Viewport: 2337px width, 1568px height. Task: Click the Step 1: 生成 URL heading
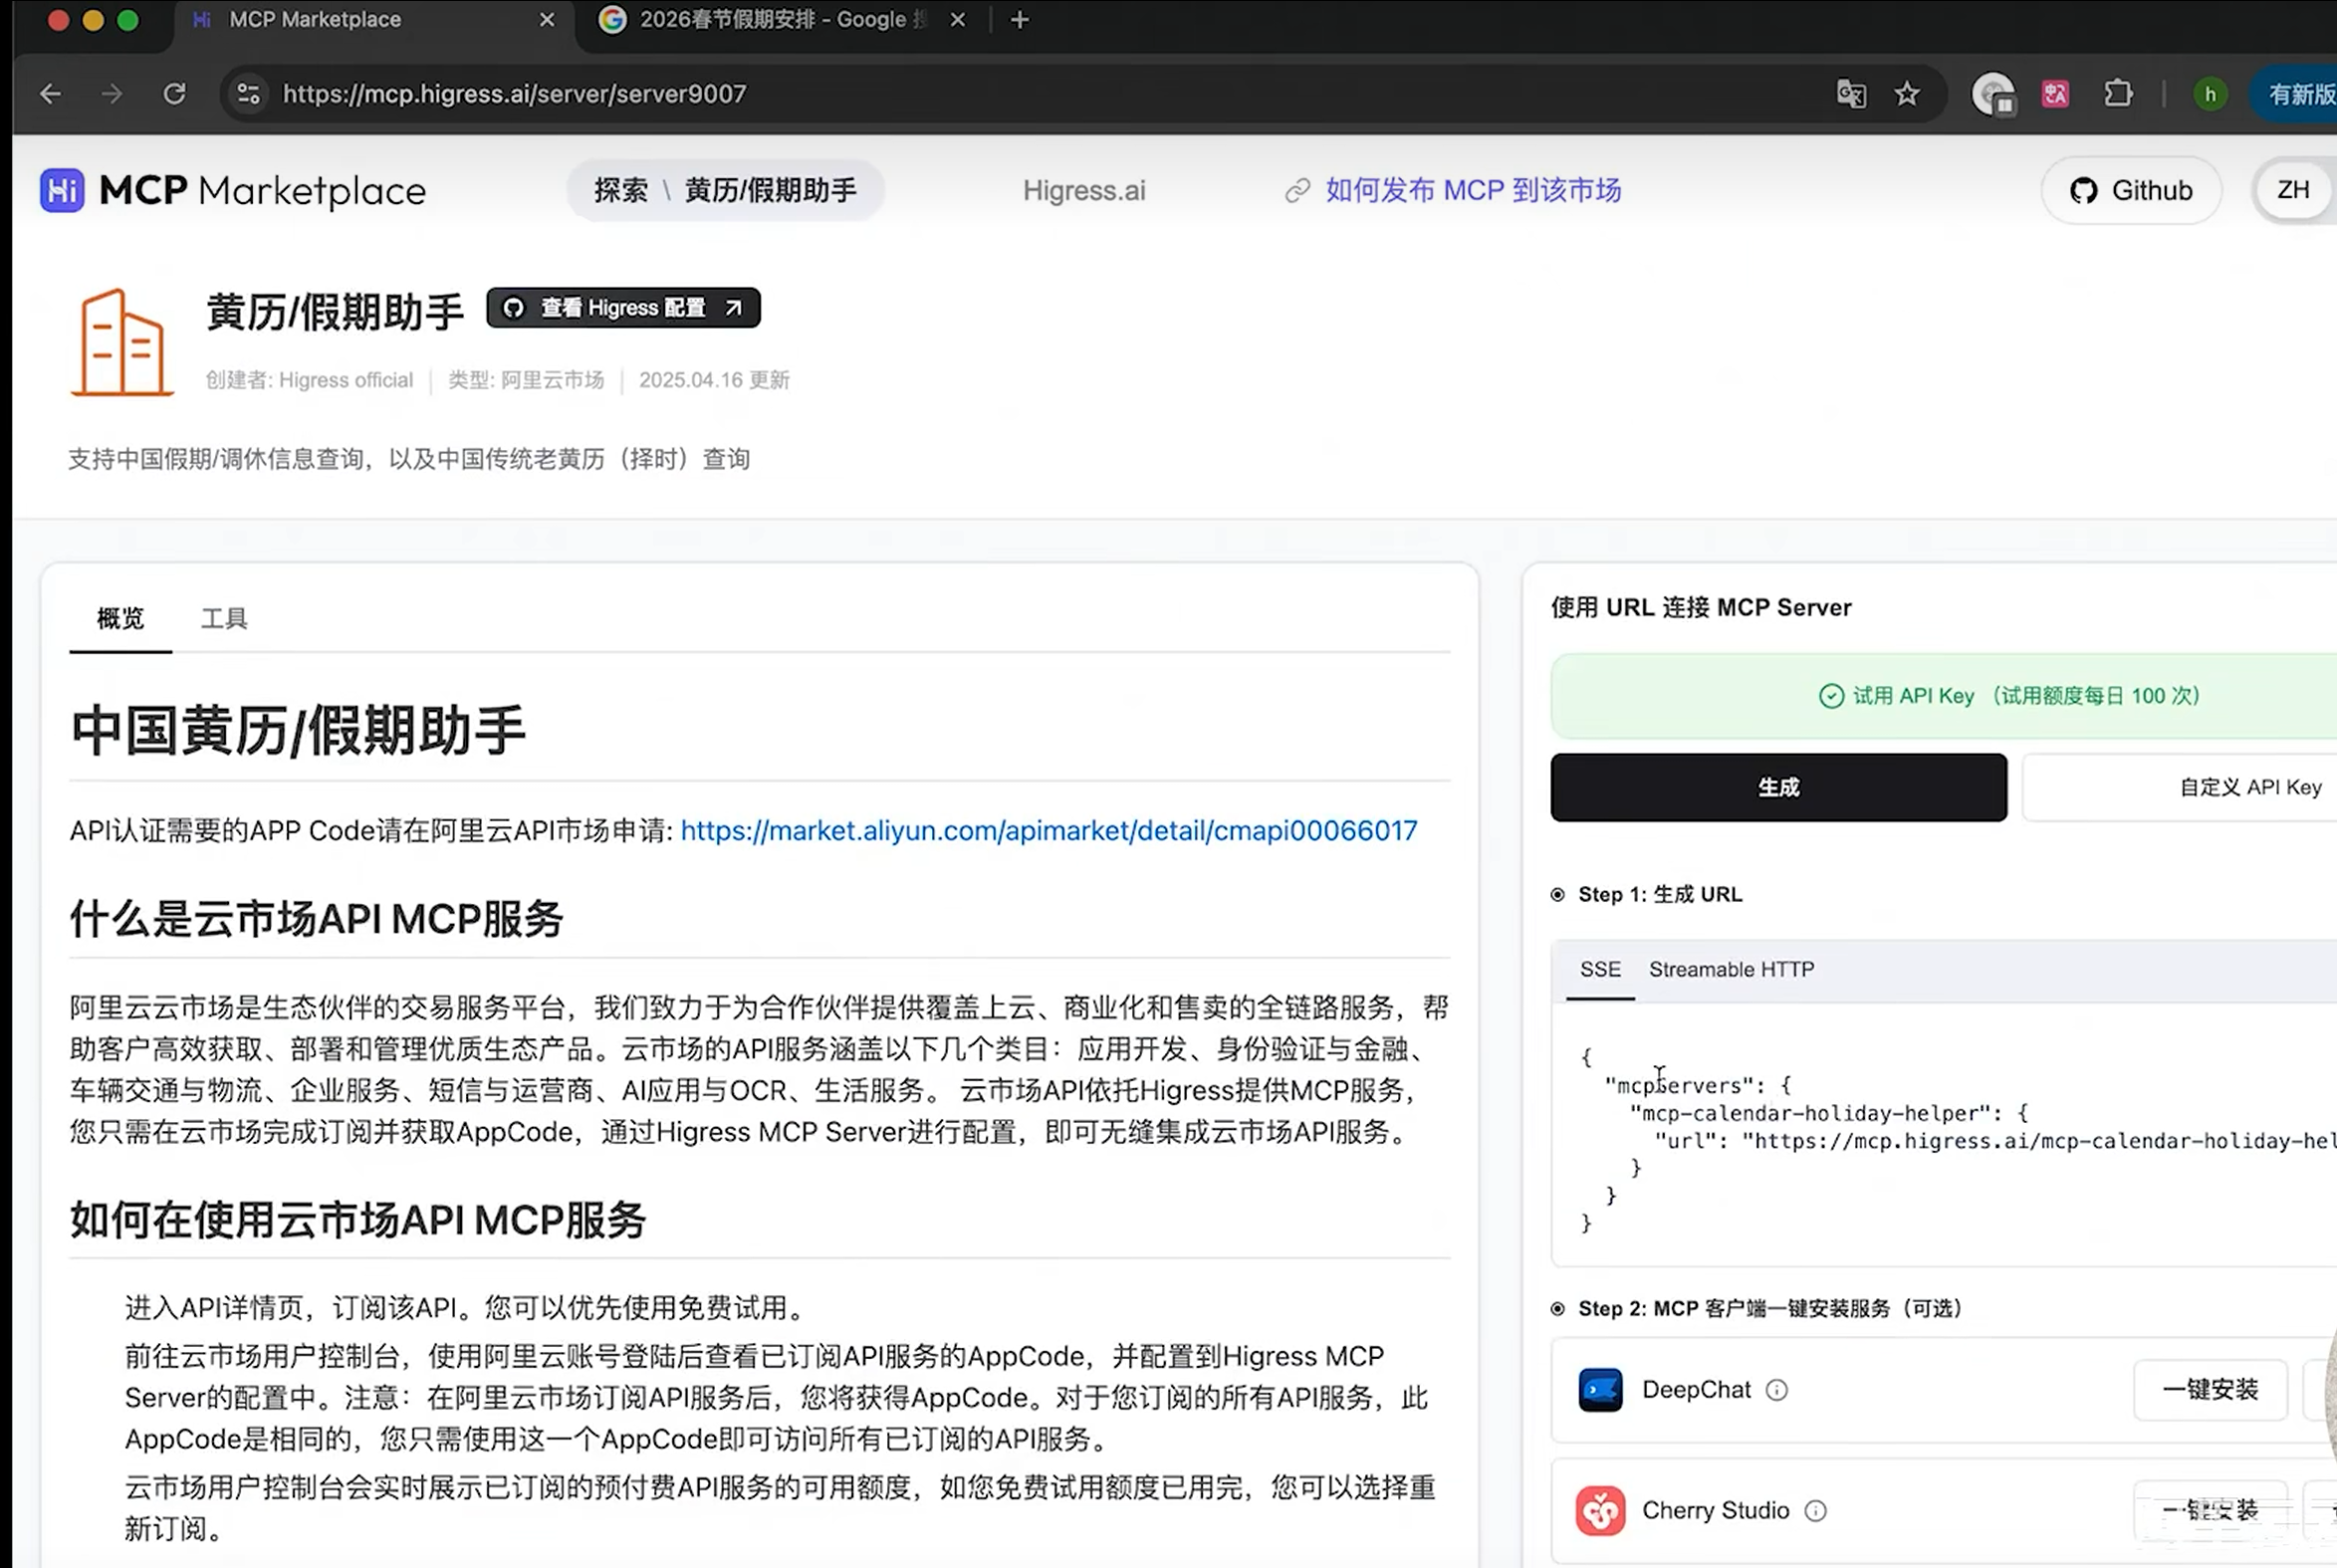tap(1659, 894)
